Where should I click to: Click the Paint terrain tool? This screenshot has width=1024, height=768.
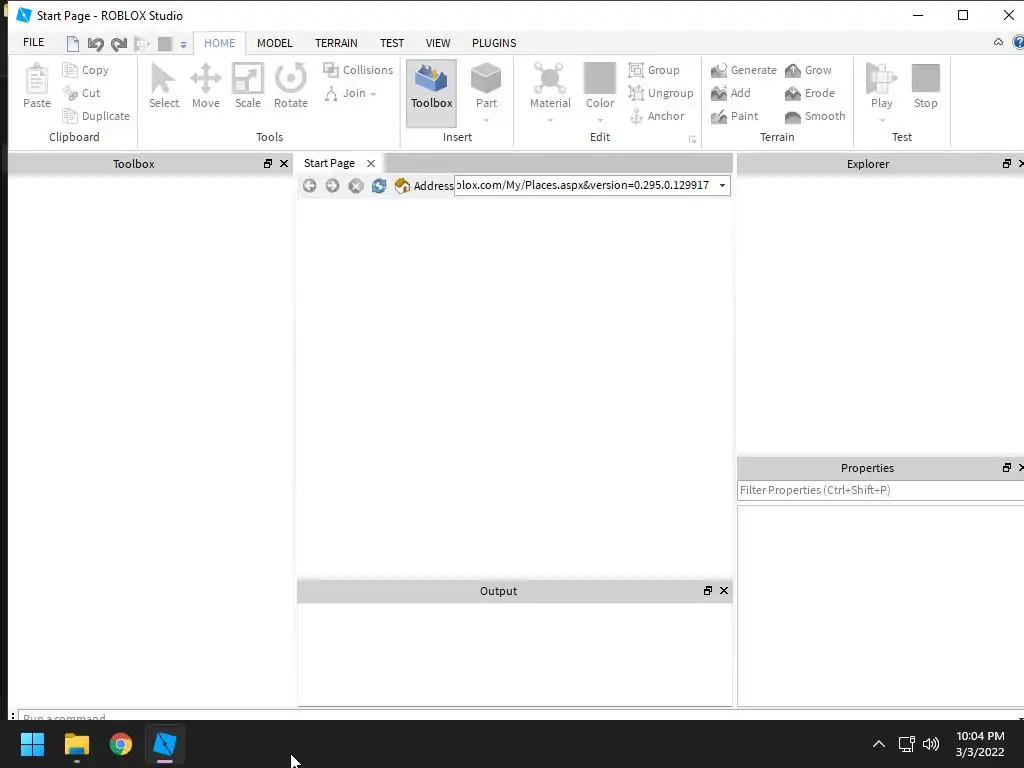point(735,116)
